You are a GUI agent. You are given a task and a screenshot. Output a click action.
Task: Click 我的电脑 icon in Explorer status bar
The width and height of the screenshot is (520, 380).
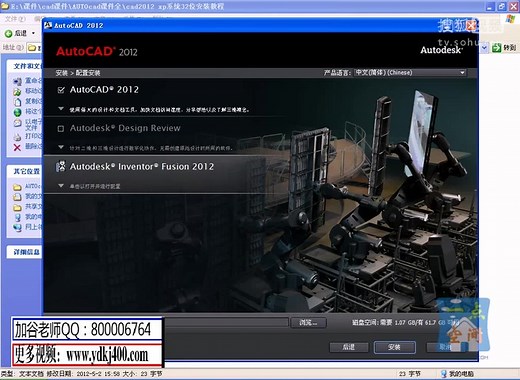coord(444,374)
